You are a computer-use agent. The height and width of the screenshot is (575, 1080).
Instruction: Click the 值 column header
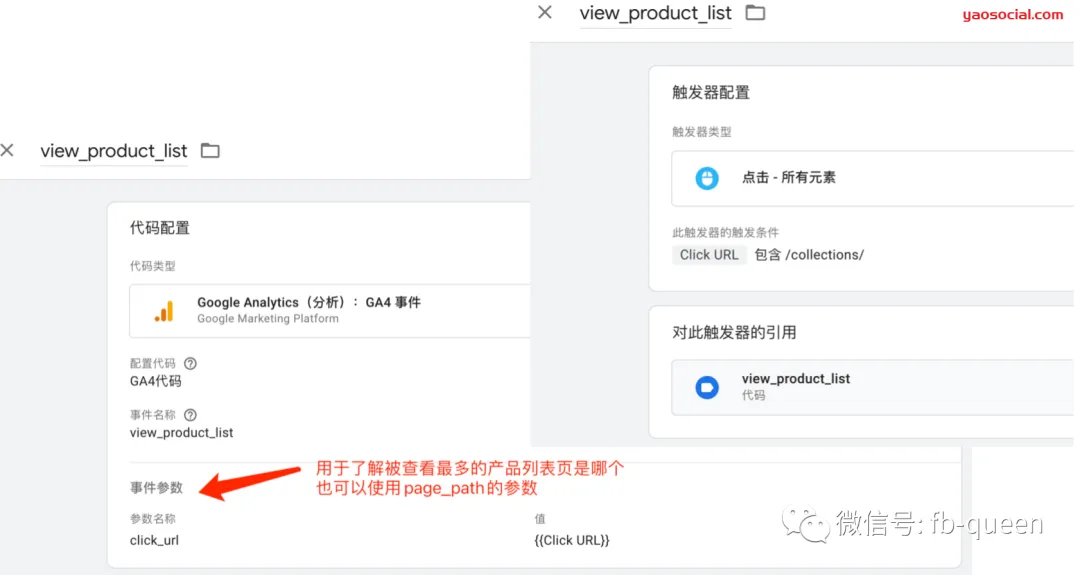pyautogui.click(x=540, y=519)
